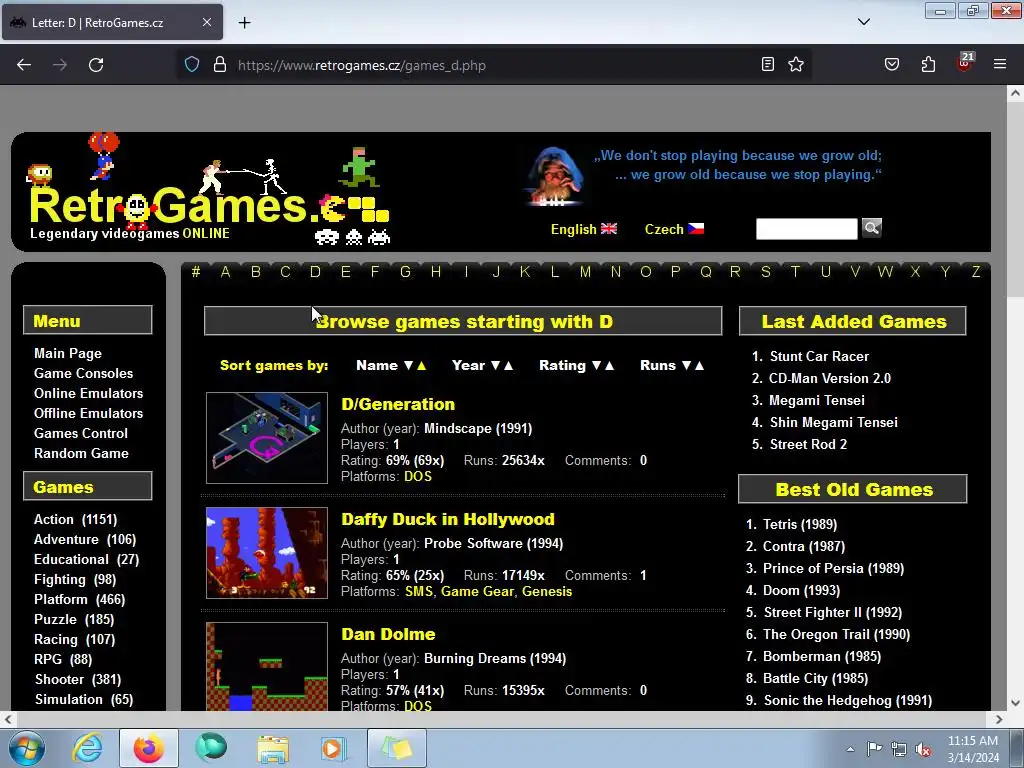1024x768 pixels.
Task: Click the browser back arrow
Action: (24, 65)
